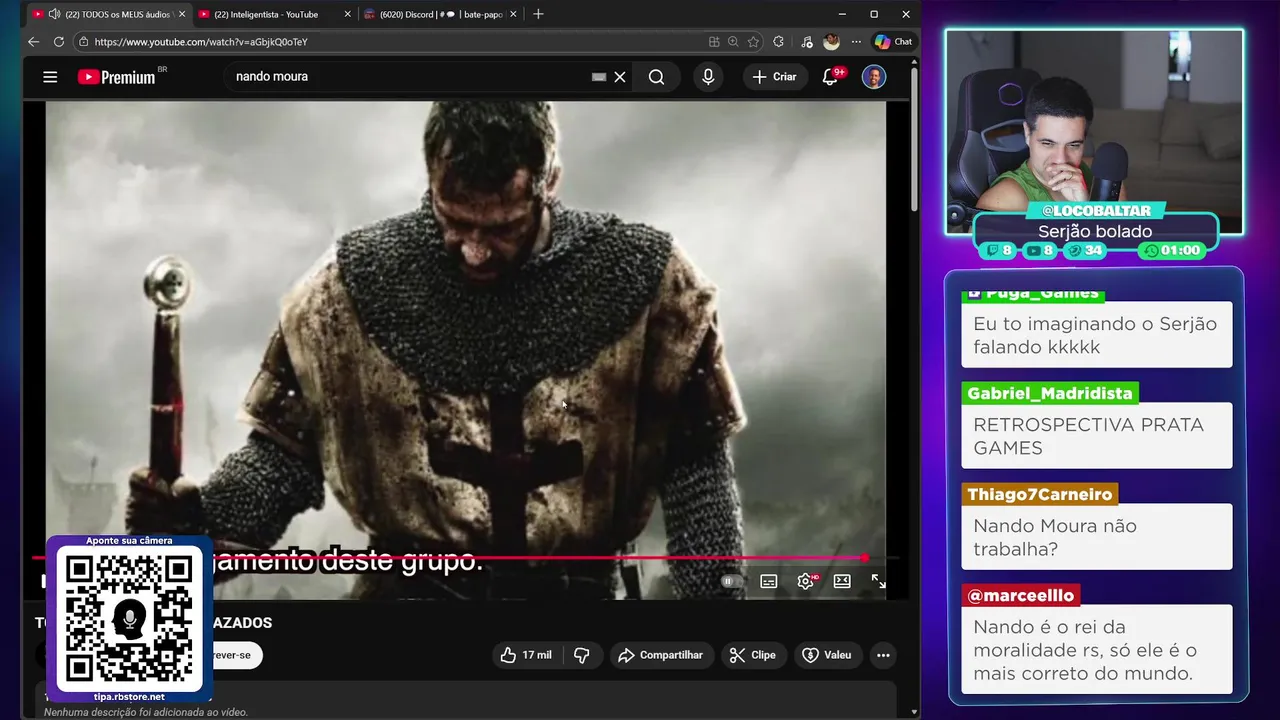Open the Criar create menu

[x=775, y=77]
